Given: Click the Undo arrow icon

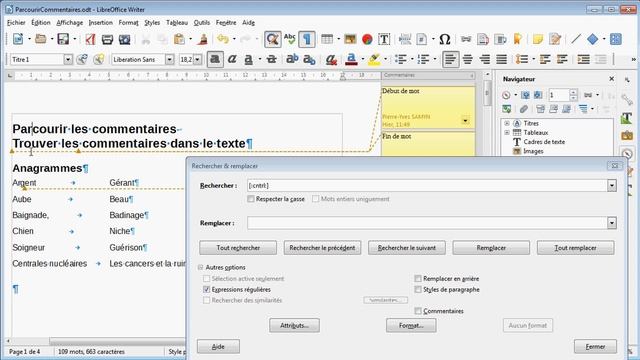Looking at the screenshot, I should point(223,39).
